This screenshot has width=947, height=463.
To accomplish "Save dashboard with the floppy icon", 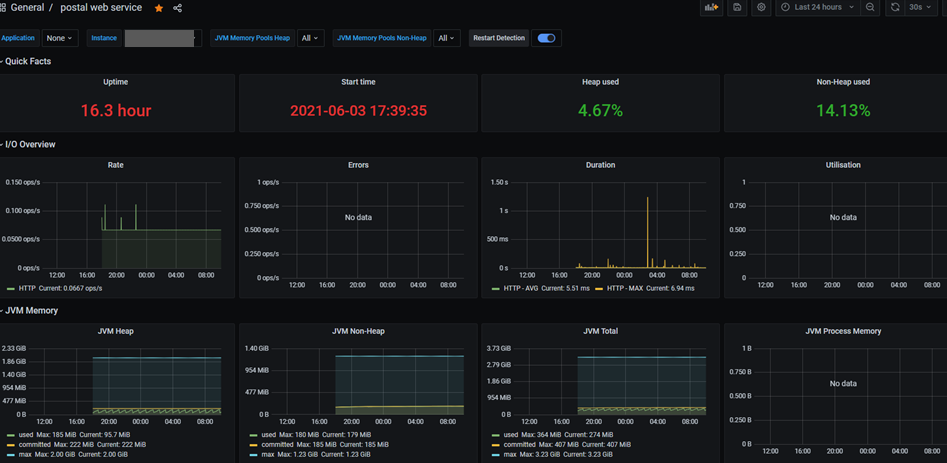I will coord(737,7).
